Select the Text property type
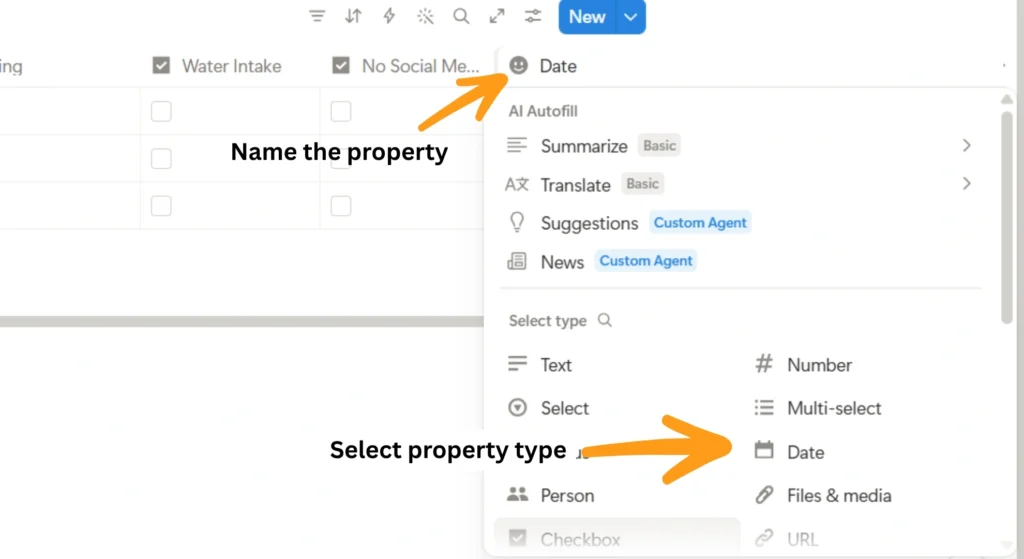This screenshot has width=1024, height=559. pyautogui.click(x=617, y=364)
